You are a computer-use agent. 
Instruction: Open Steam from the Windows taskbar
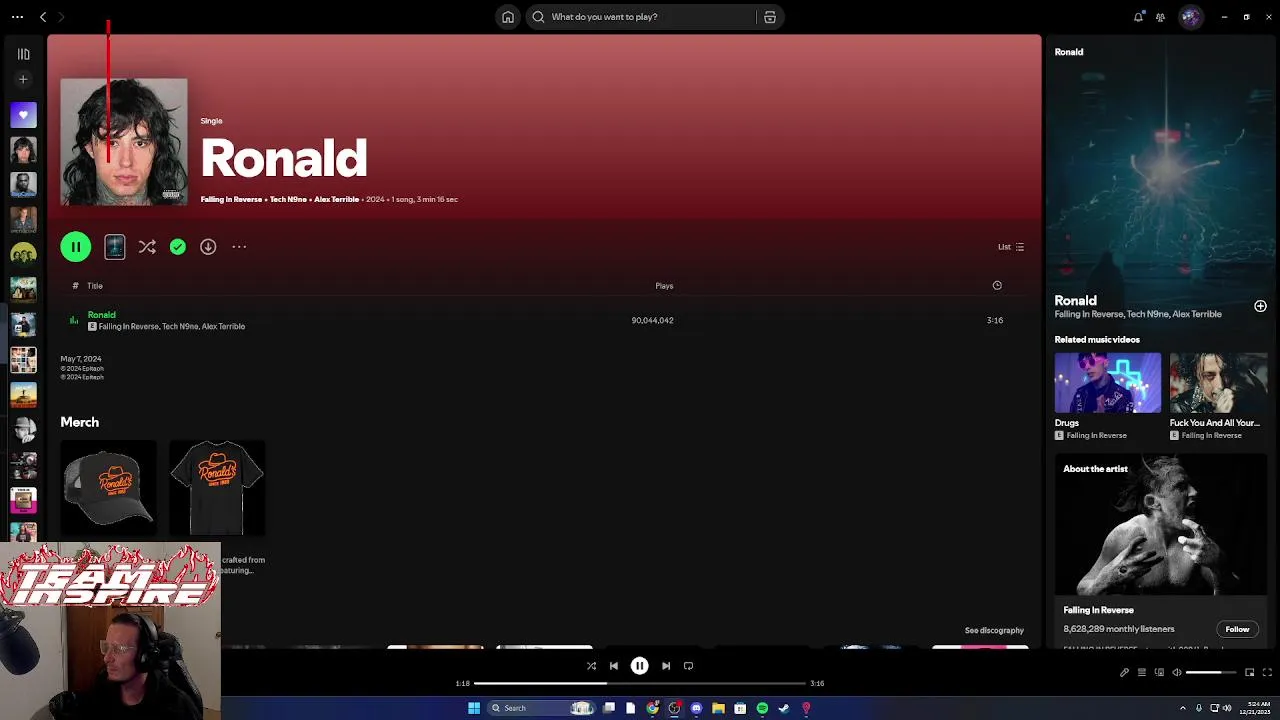pyautogui.click(x=784, y=708)
